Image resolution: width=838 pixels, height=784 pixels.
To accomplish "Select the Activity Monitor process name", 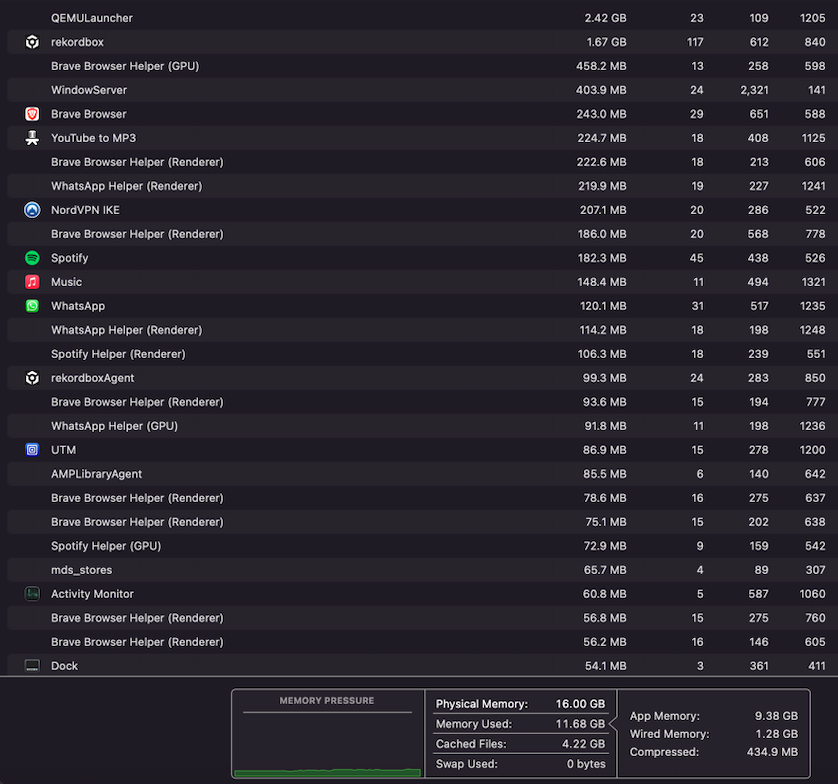I will (92, 594).
